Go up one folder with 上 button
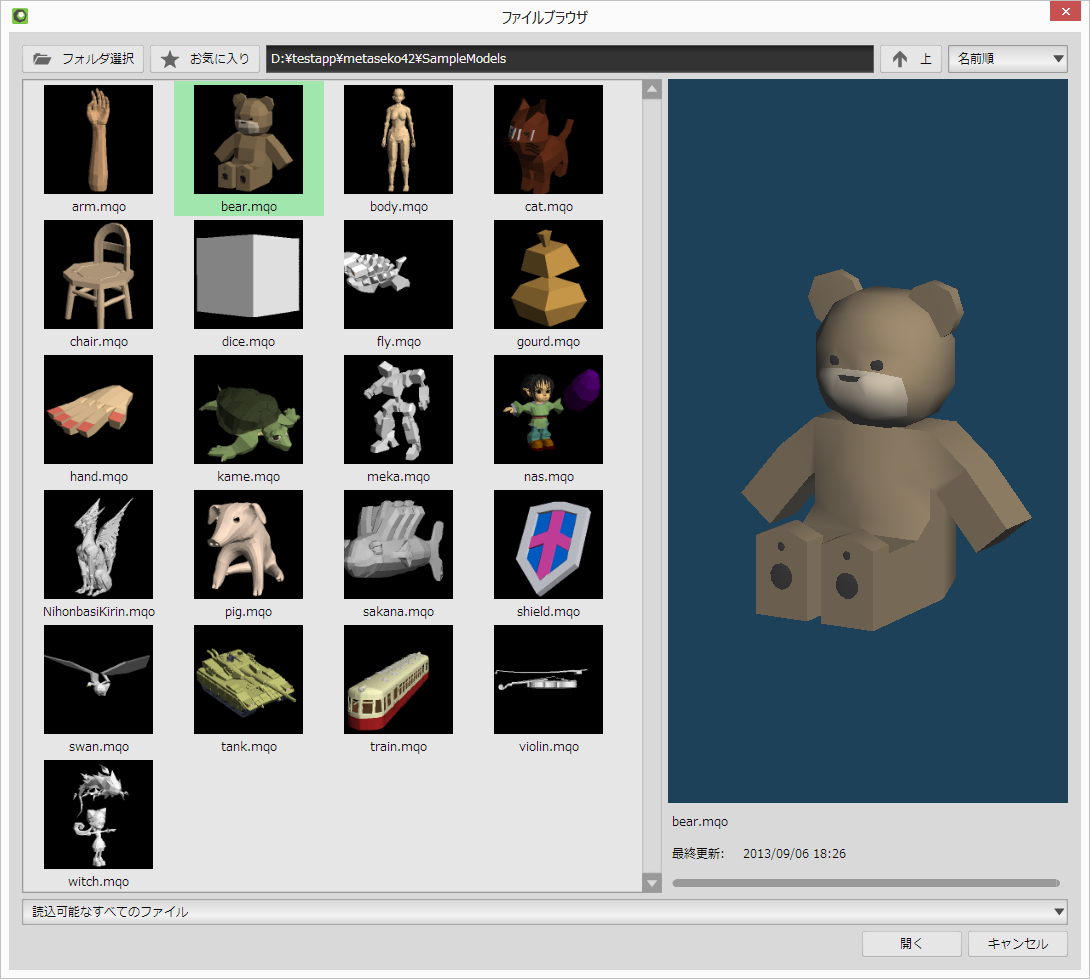 [x=911, y=59]
